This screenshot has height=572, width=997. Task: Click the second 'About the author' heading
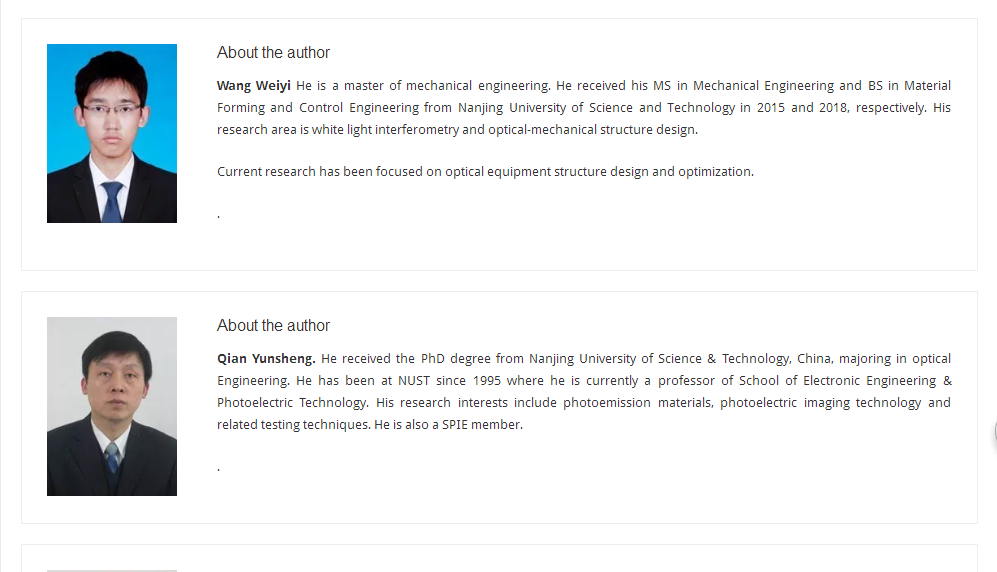pyautogui.click(x=273, y=325)
